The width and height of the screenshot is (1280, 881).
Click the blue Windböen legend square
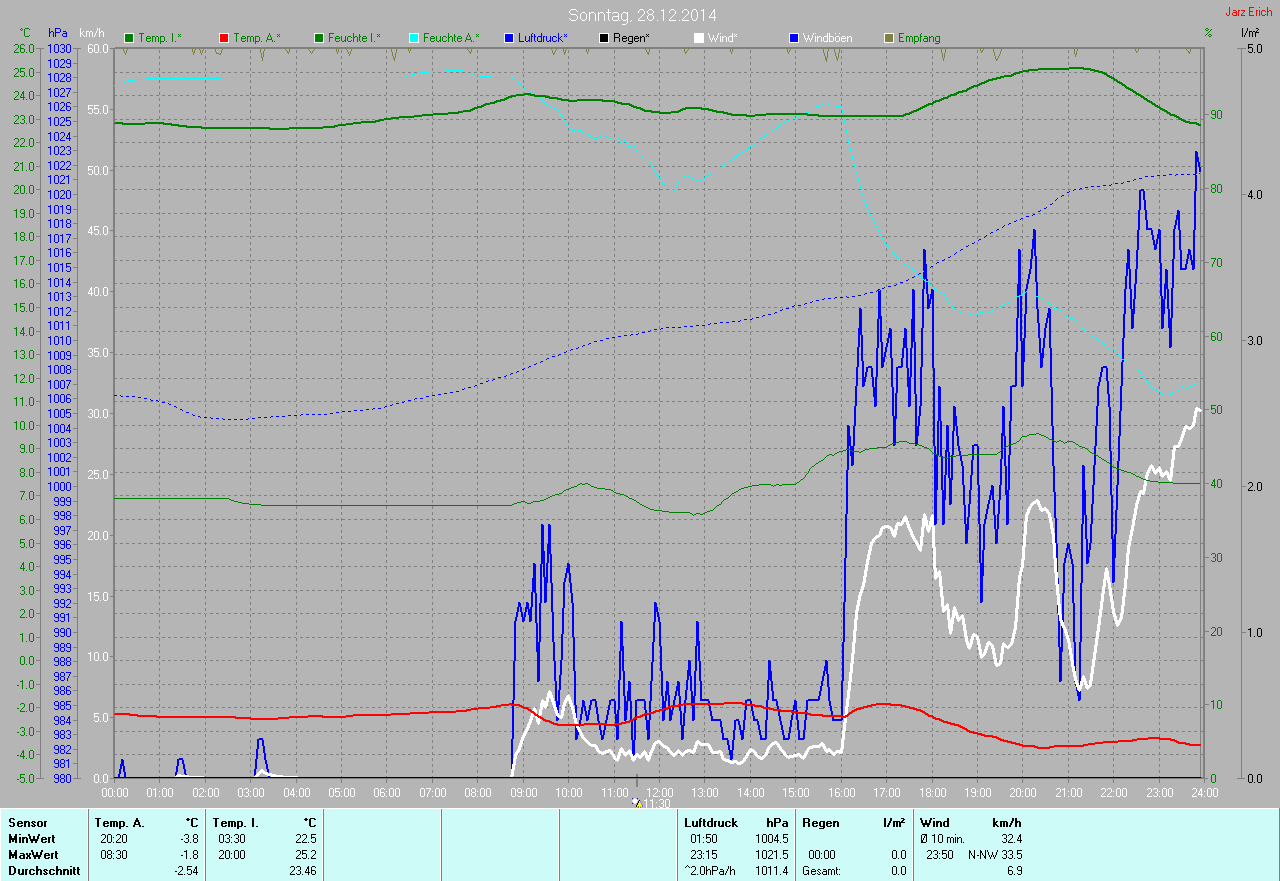(x=794, y=38)
